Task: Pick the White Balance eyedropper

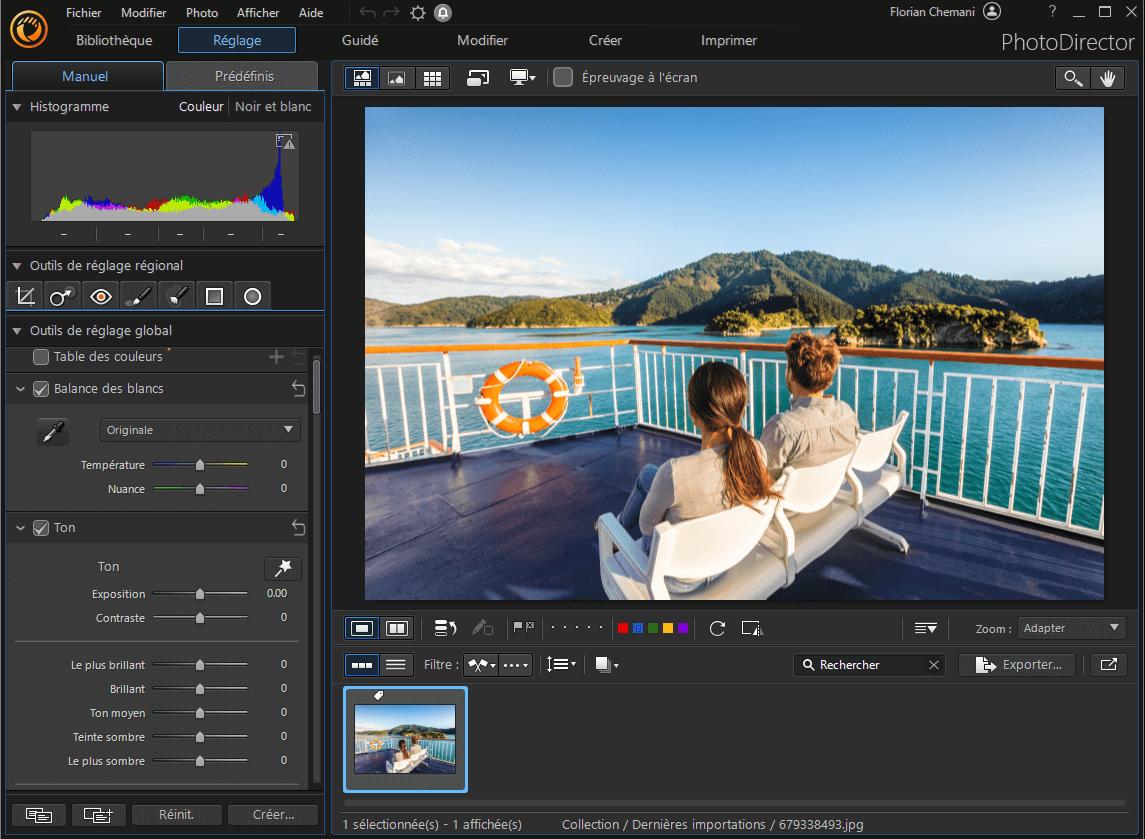Action: tap(52, 431)
